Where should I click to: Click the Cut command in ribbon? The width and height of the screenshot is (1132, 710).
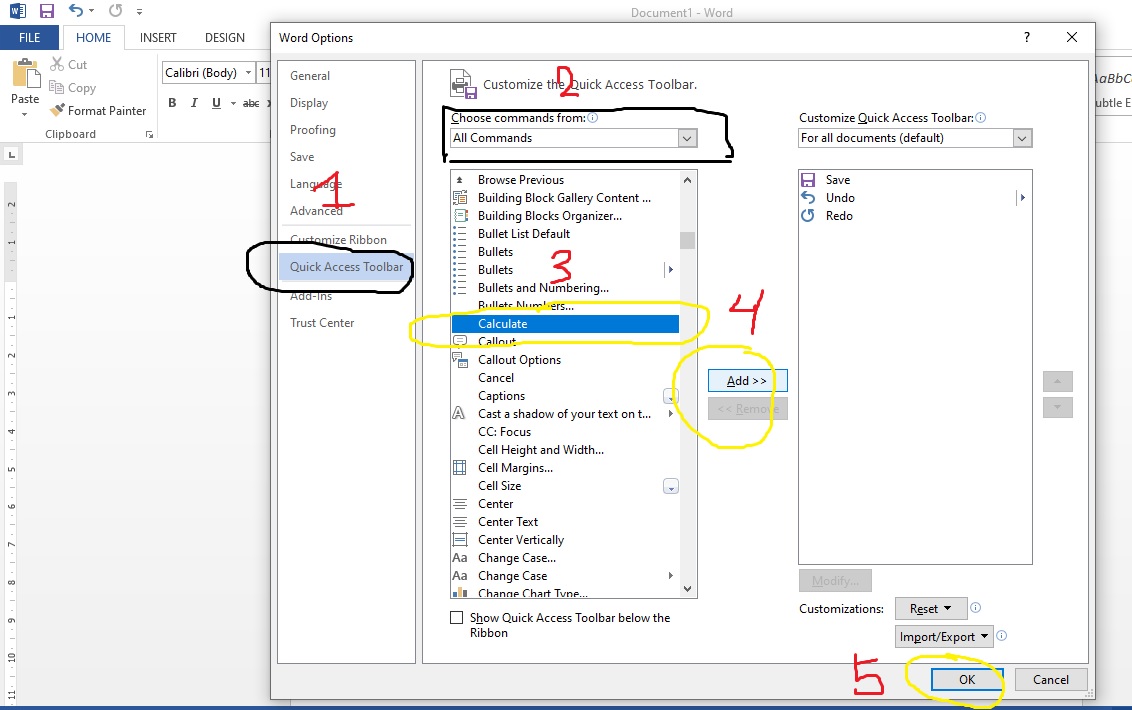pyautogui.click(x=69, y=64)
